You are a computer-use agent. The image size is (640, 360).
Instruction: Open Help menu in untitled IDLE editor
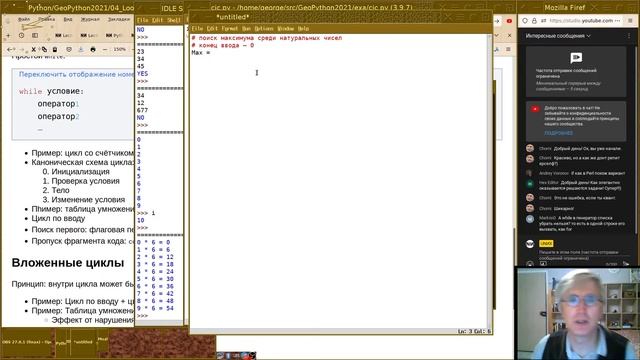[303, 29]
